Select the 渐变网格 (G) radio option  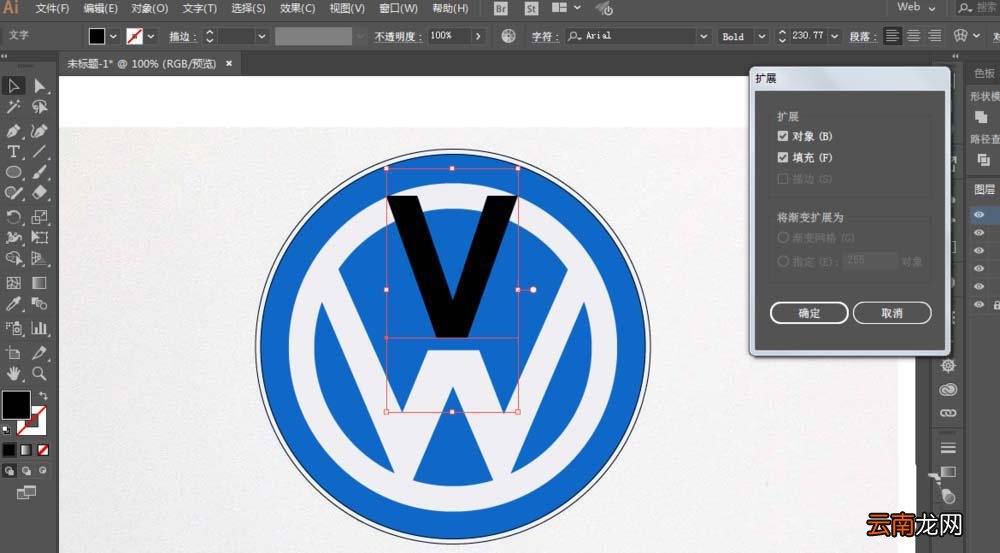(x=783, y=237)
